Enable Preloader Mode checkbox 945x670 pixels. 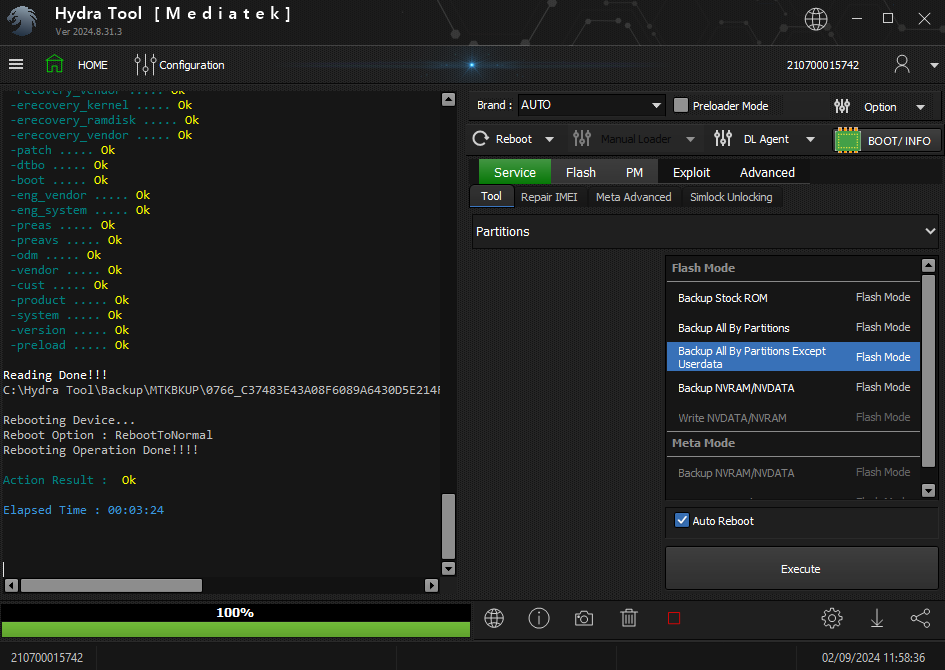(x=681, y=105)
